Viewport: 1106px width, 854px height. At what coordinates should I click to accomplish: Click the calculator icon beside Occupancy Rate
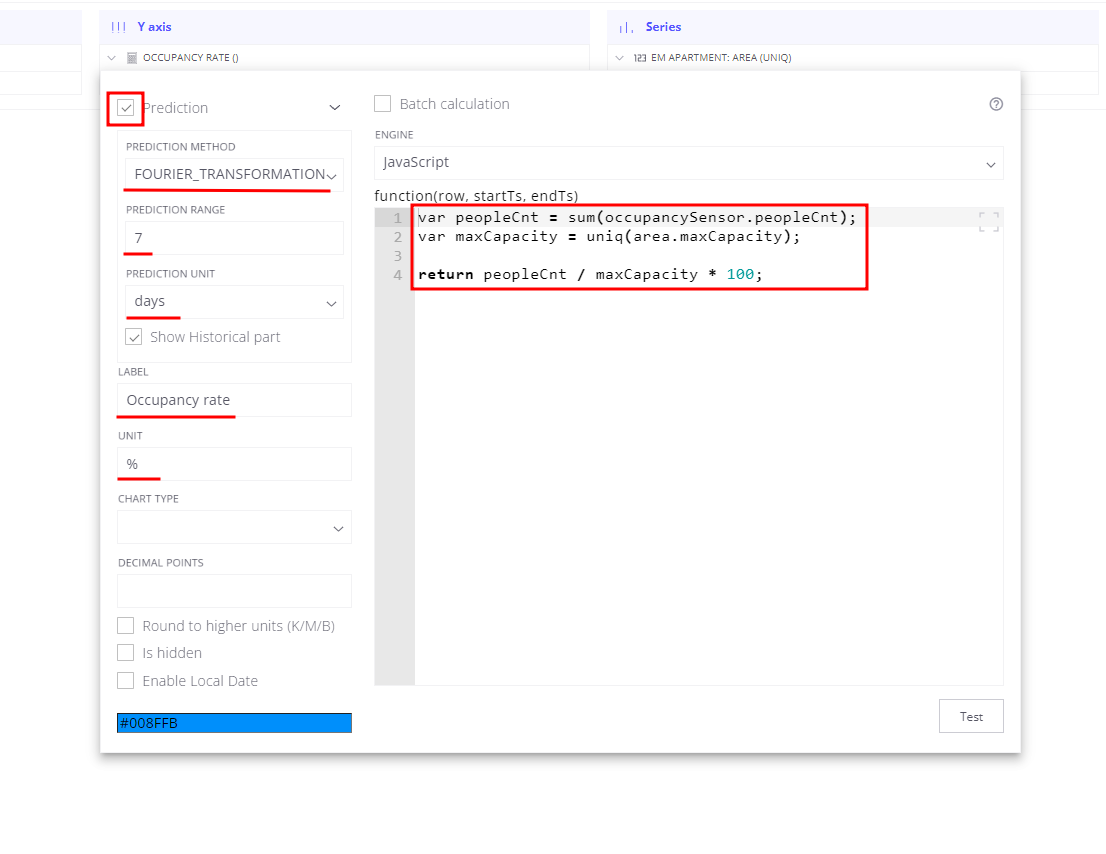131,58
